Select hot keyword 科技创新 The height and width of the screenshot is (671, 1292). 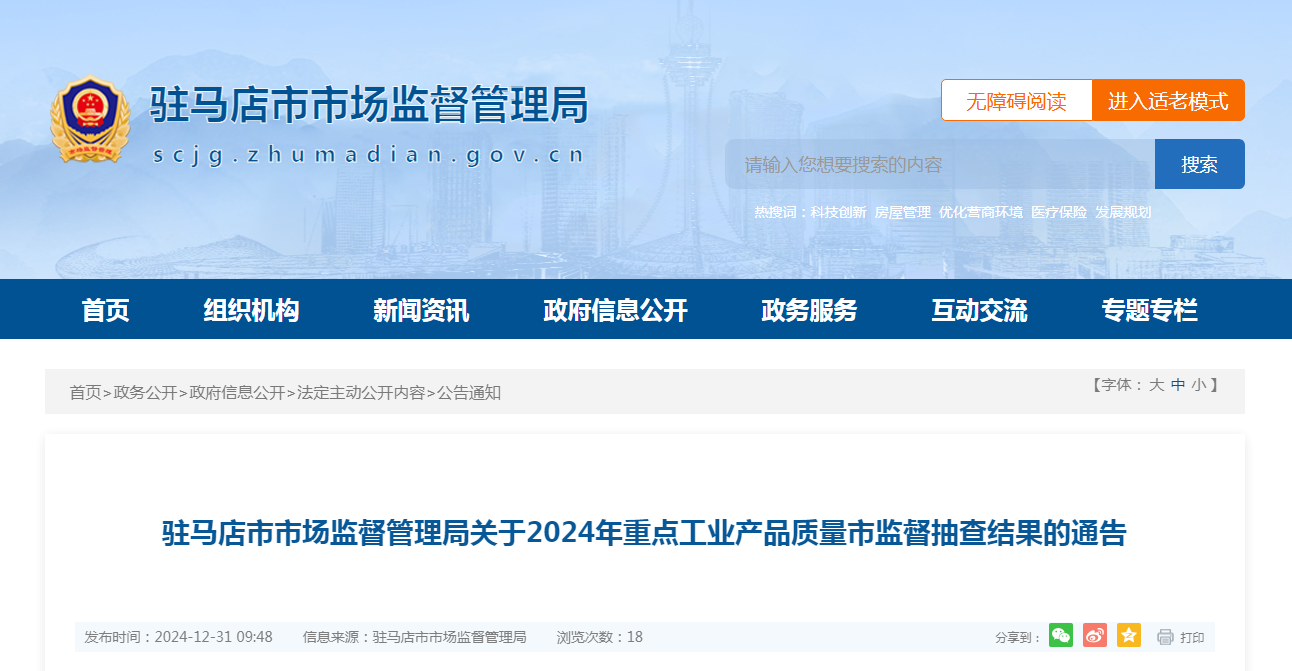838,212
